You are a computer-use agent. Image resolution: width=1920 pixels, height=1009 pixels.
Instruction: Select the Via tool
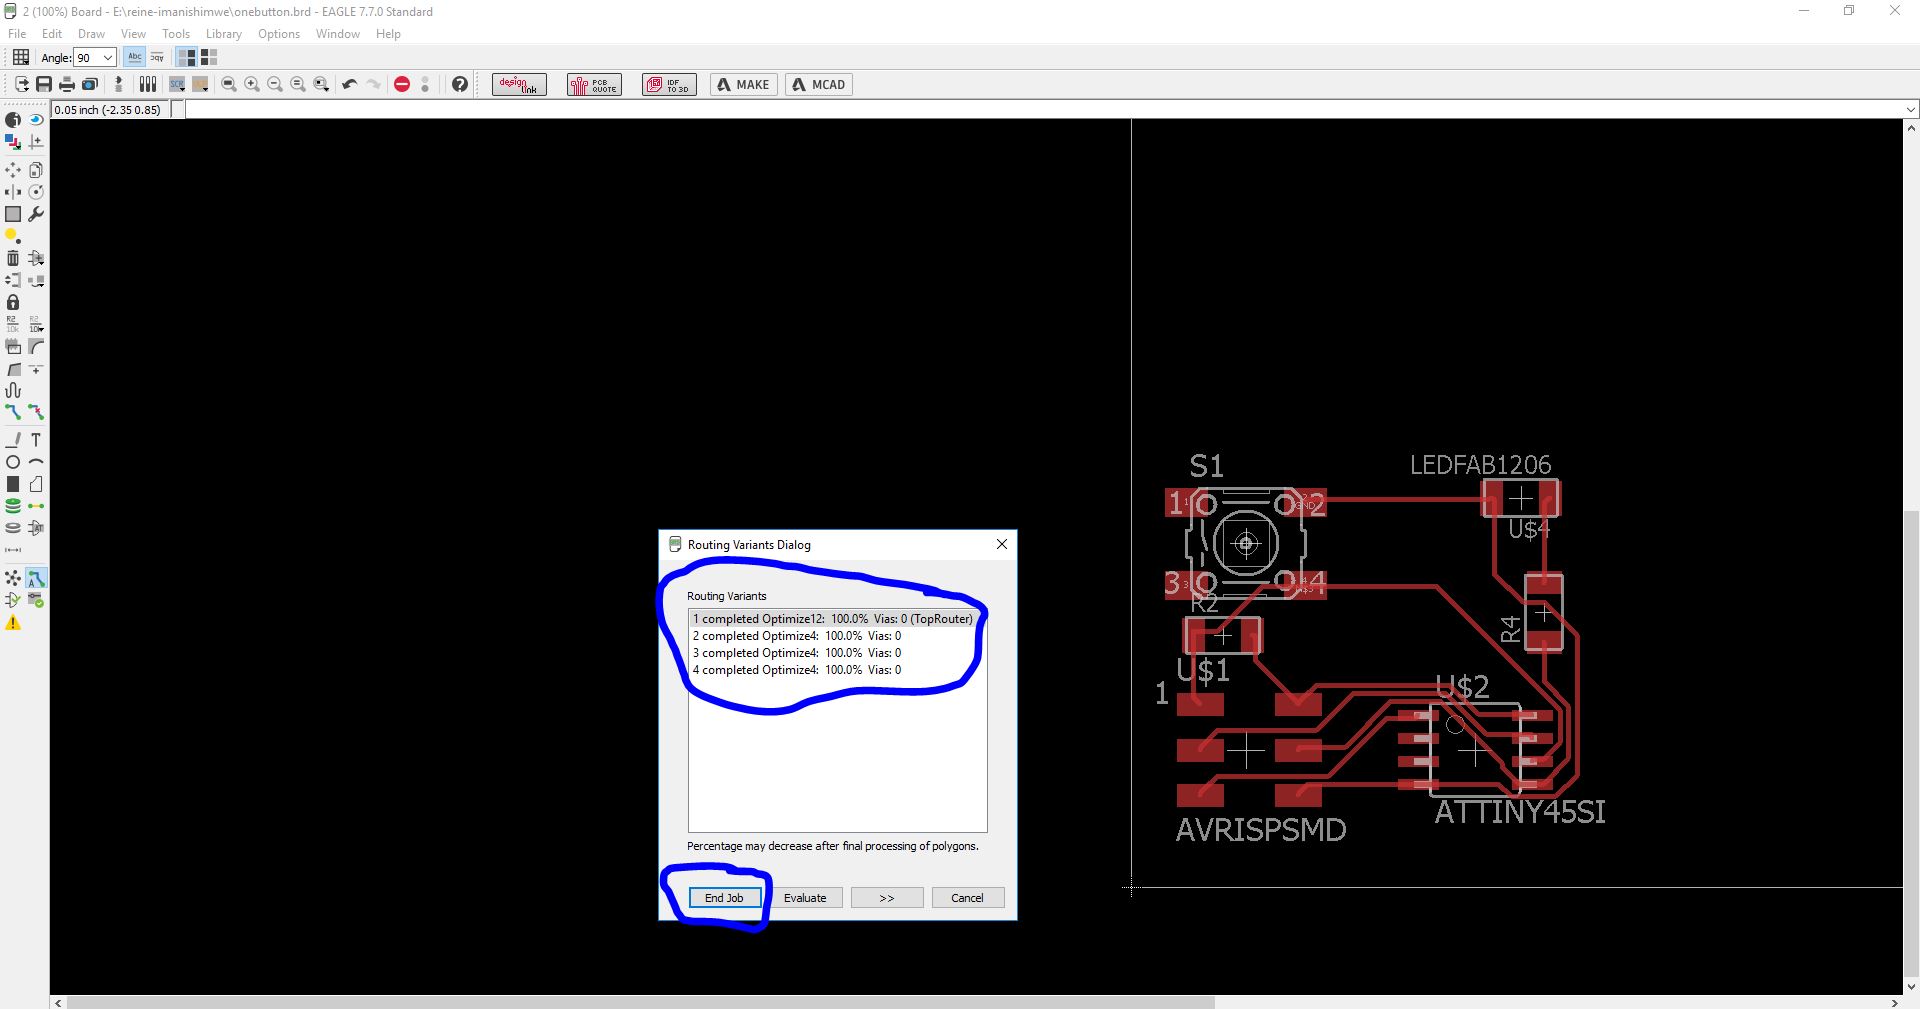13,506
